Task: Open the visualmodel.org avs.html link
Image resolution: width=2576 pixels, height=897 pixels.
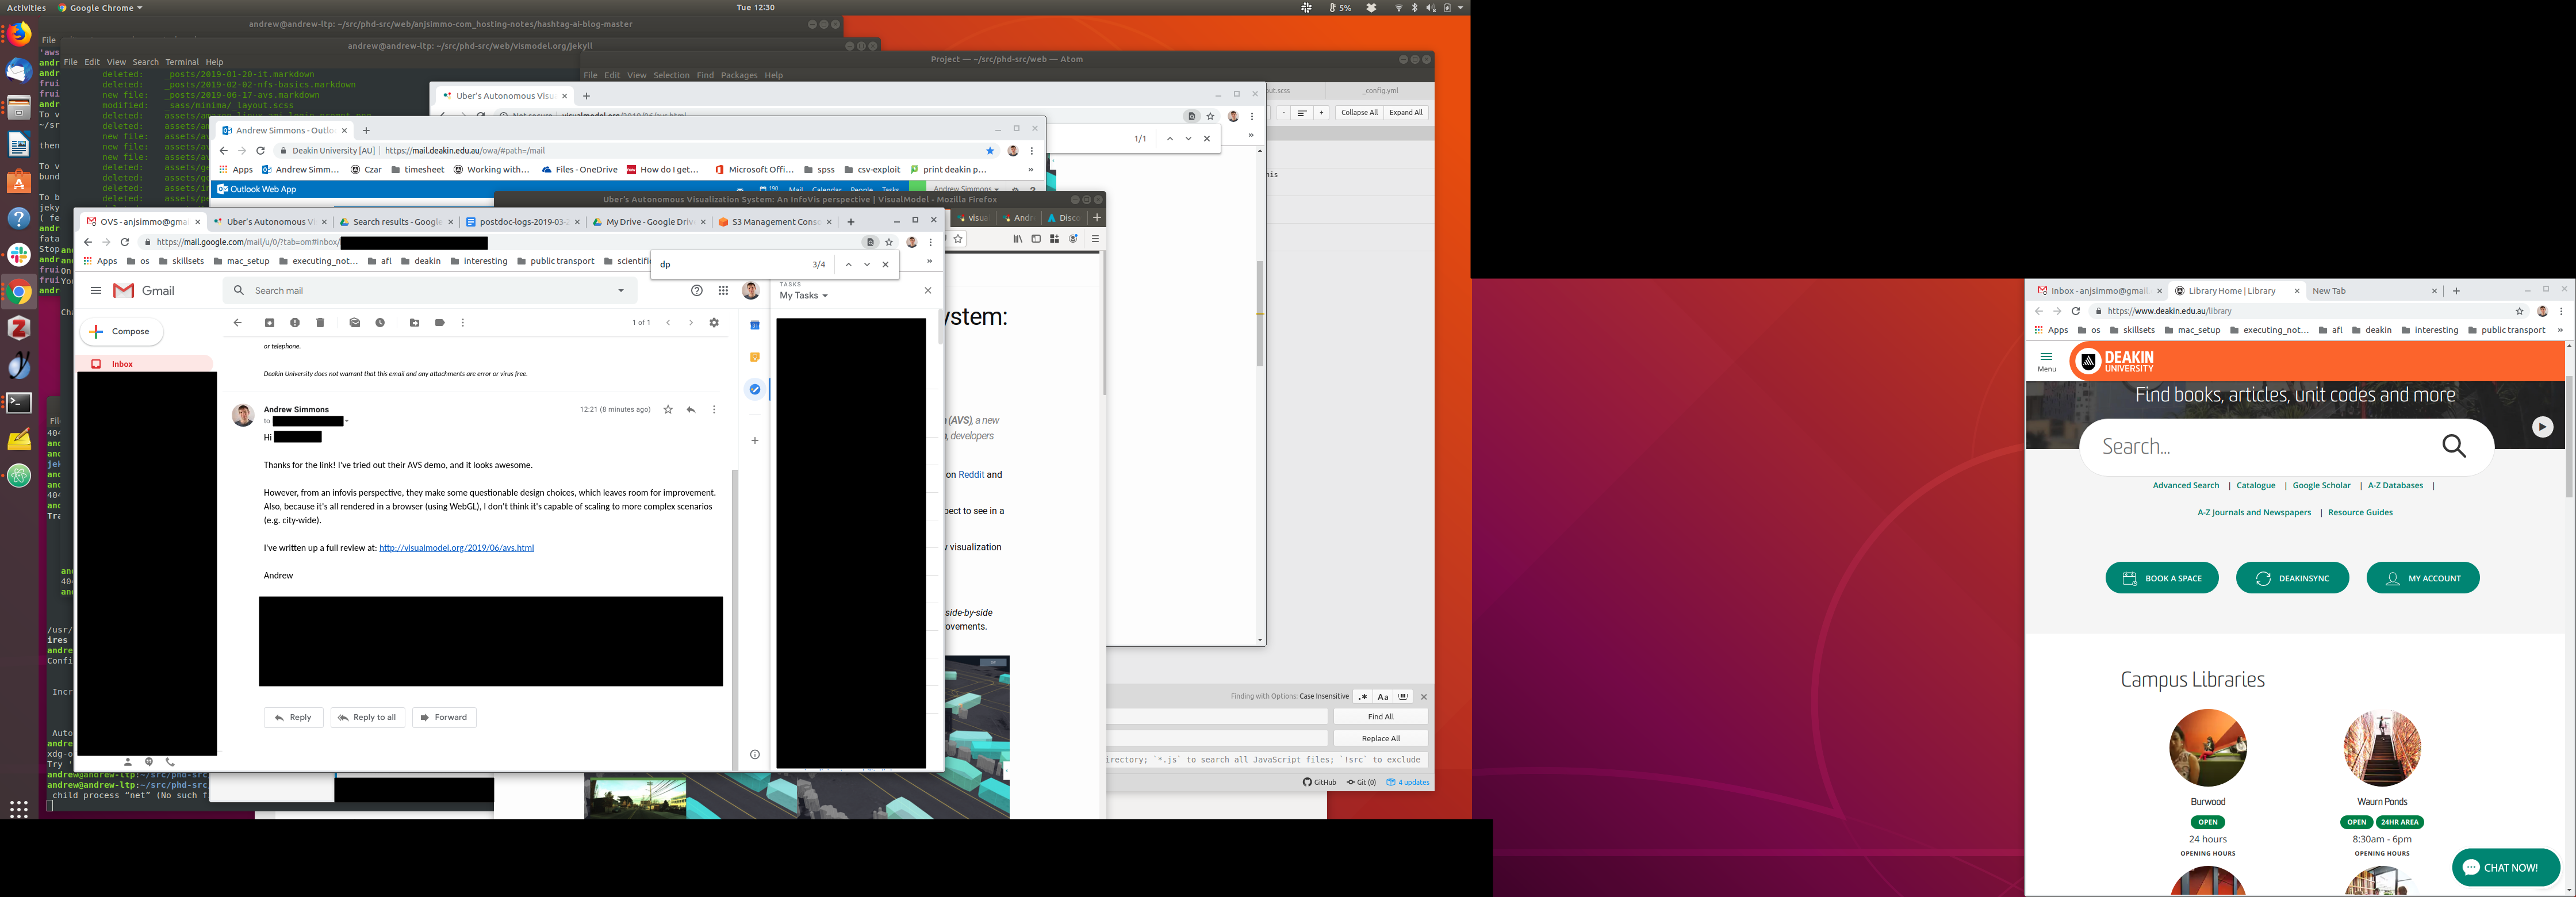Action: (x=456, y=548)
